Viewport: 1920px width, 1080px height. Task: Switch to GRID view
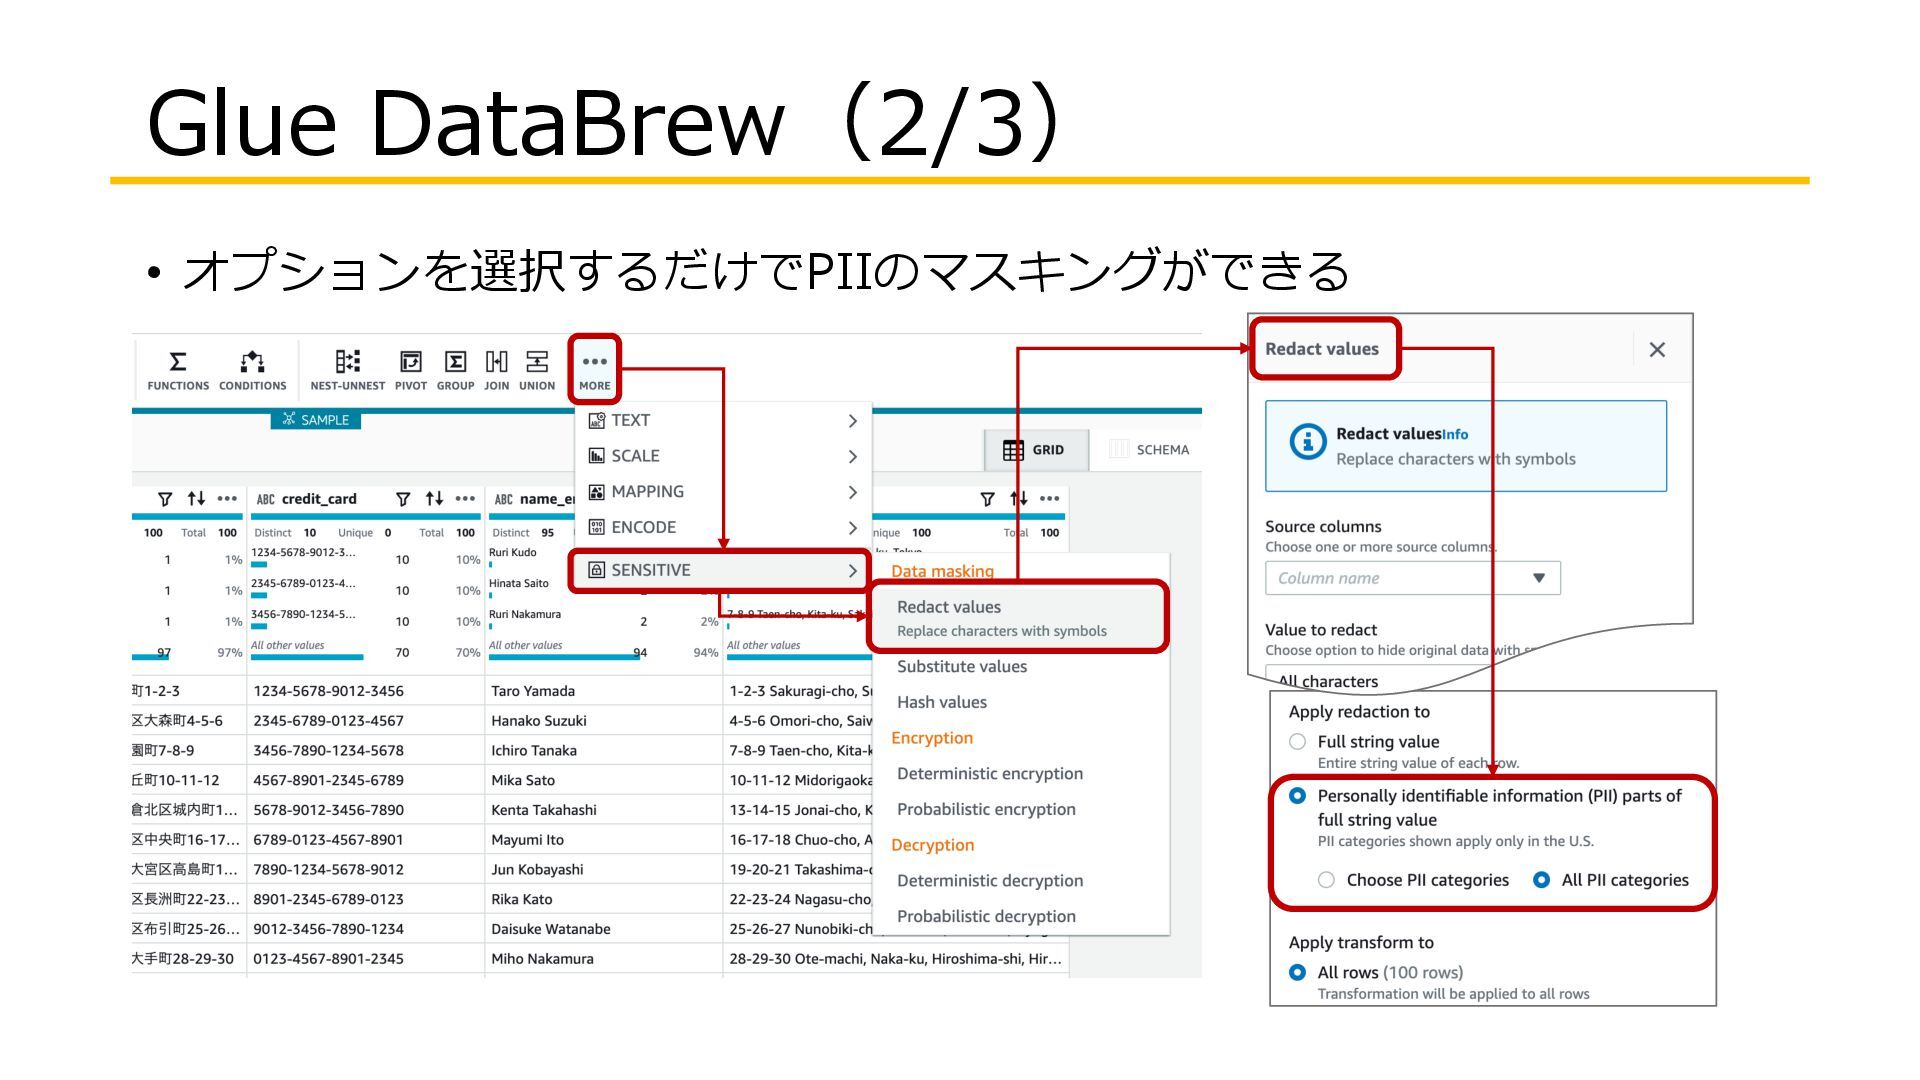pos(1034,450)
